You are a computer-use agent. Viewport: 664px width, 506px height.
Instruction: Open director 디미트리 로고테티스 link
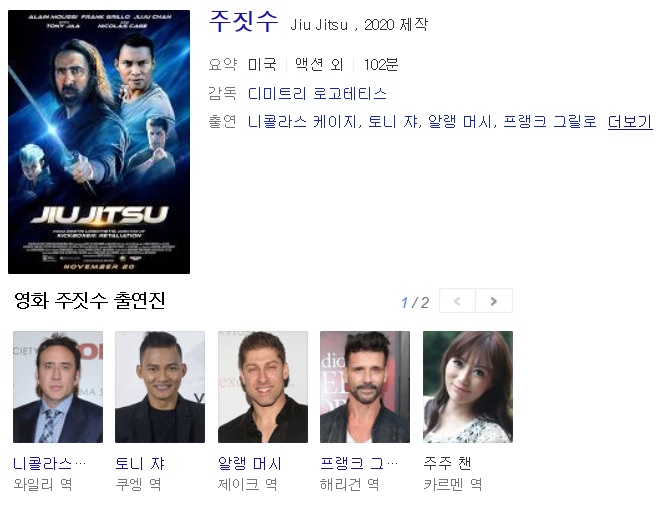(x=317, y=94)
